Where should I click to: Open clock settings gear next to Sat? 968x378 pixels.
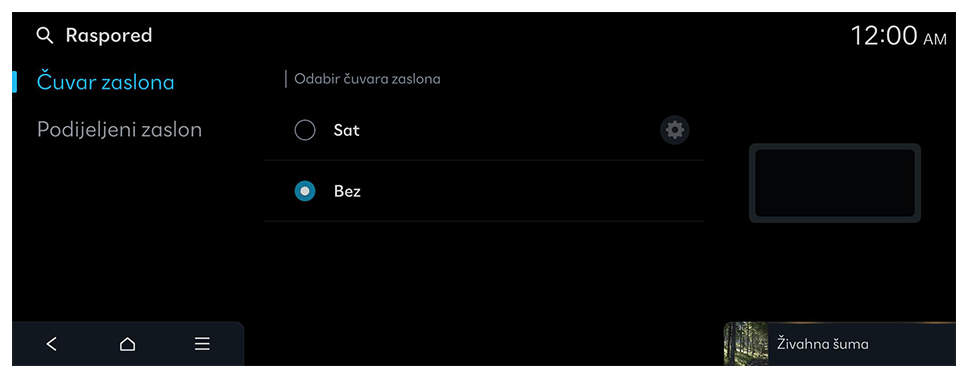(675, 130)
